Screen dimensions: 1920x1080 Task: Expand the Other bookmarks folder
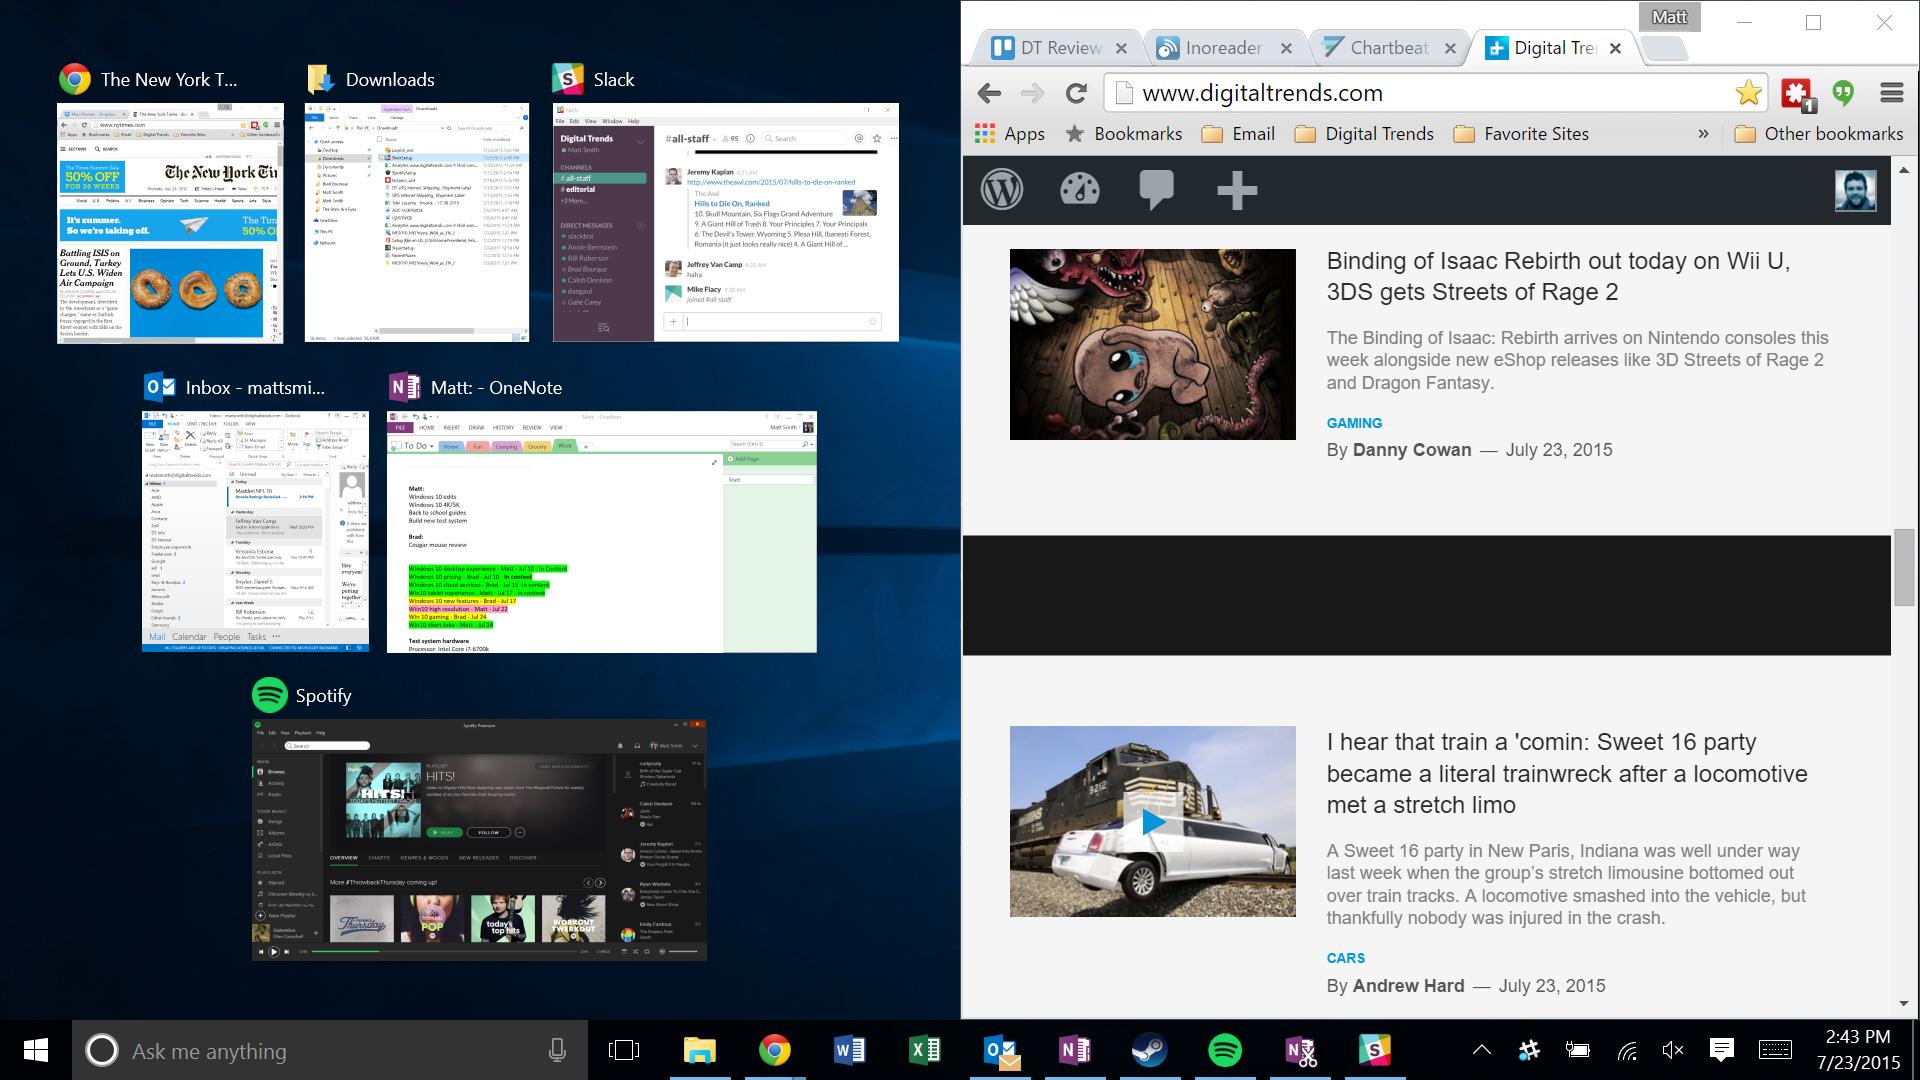pyautogui.click(x=1821, y=133)
